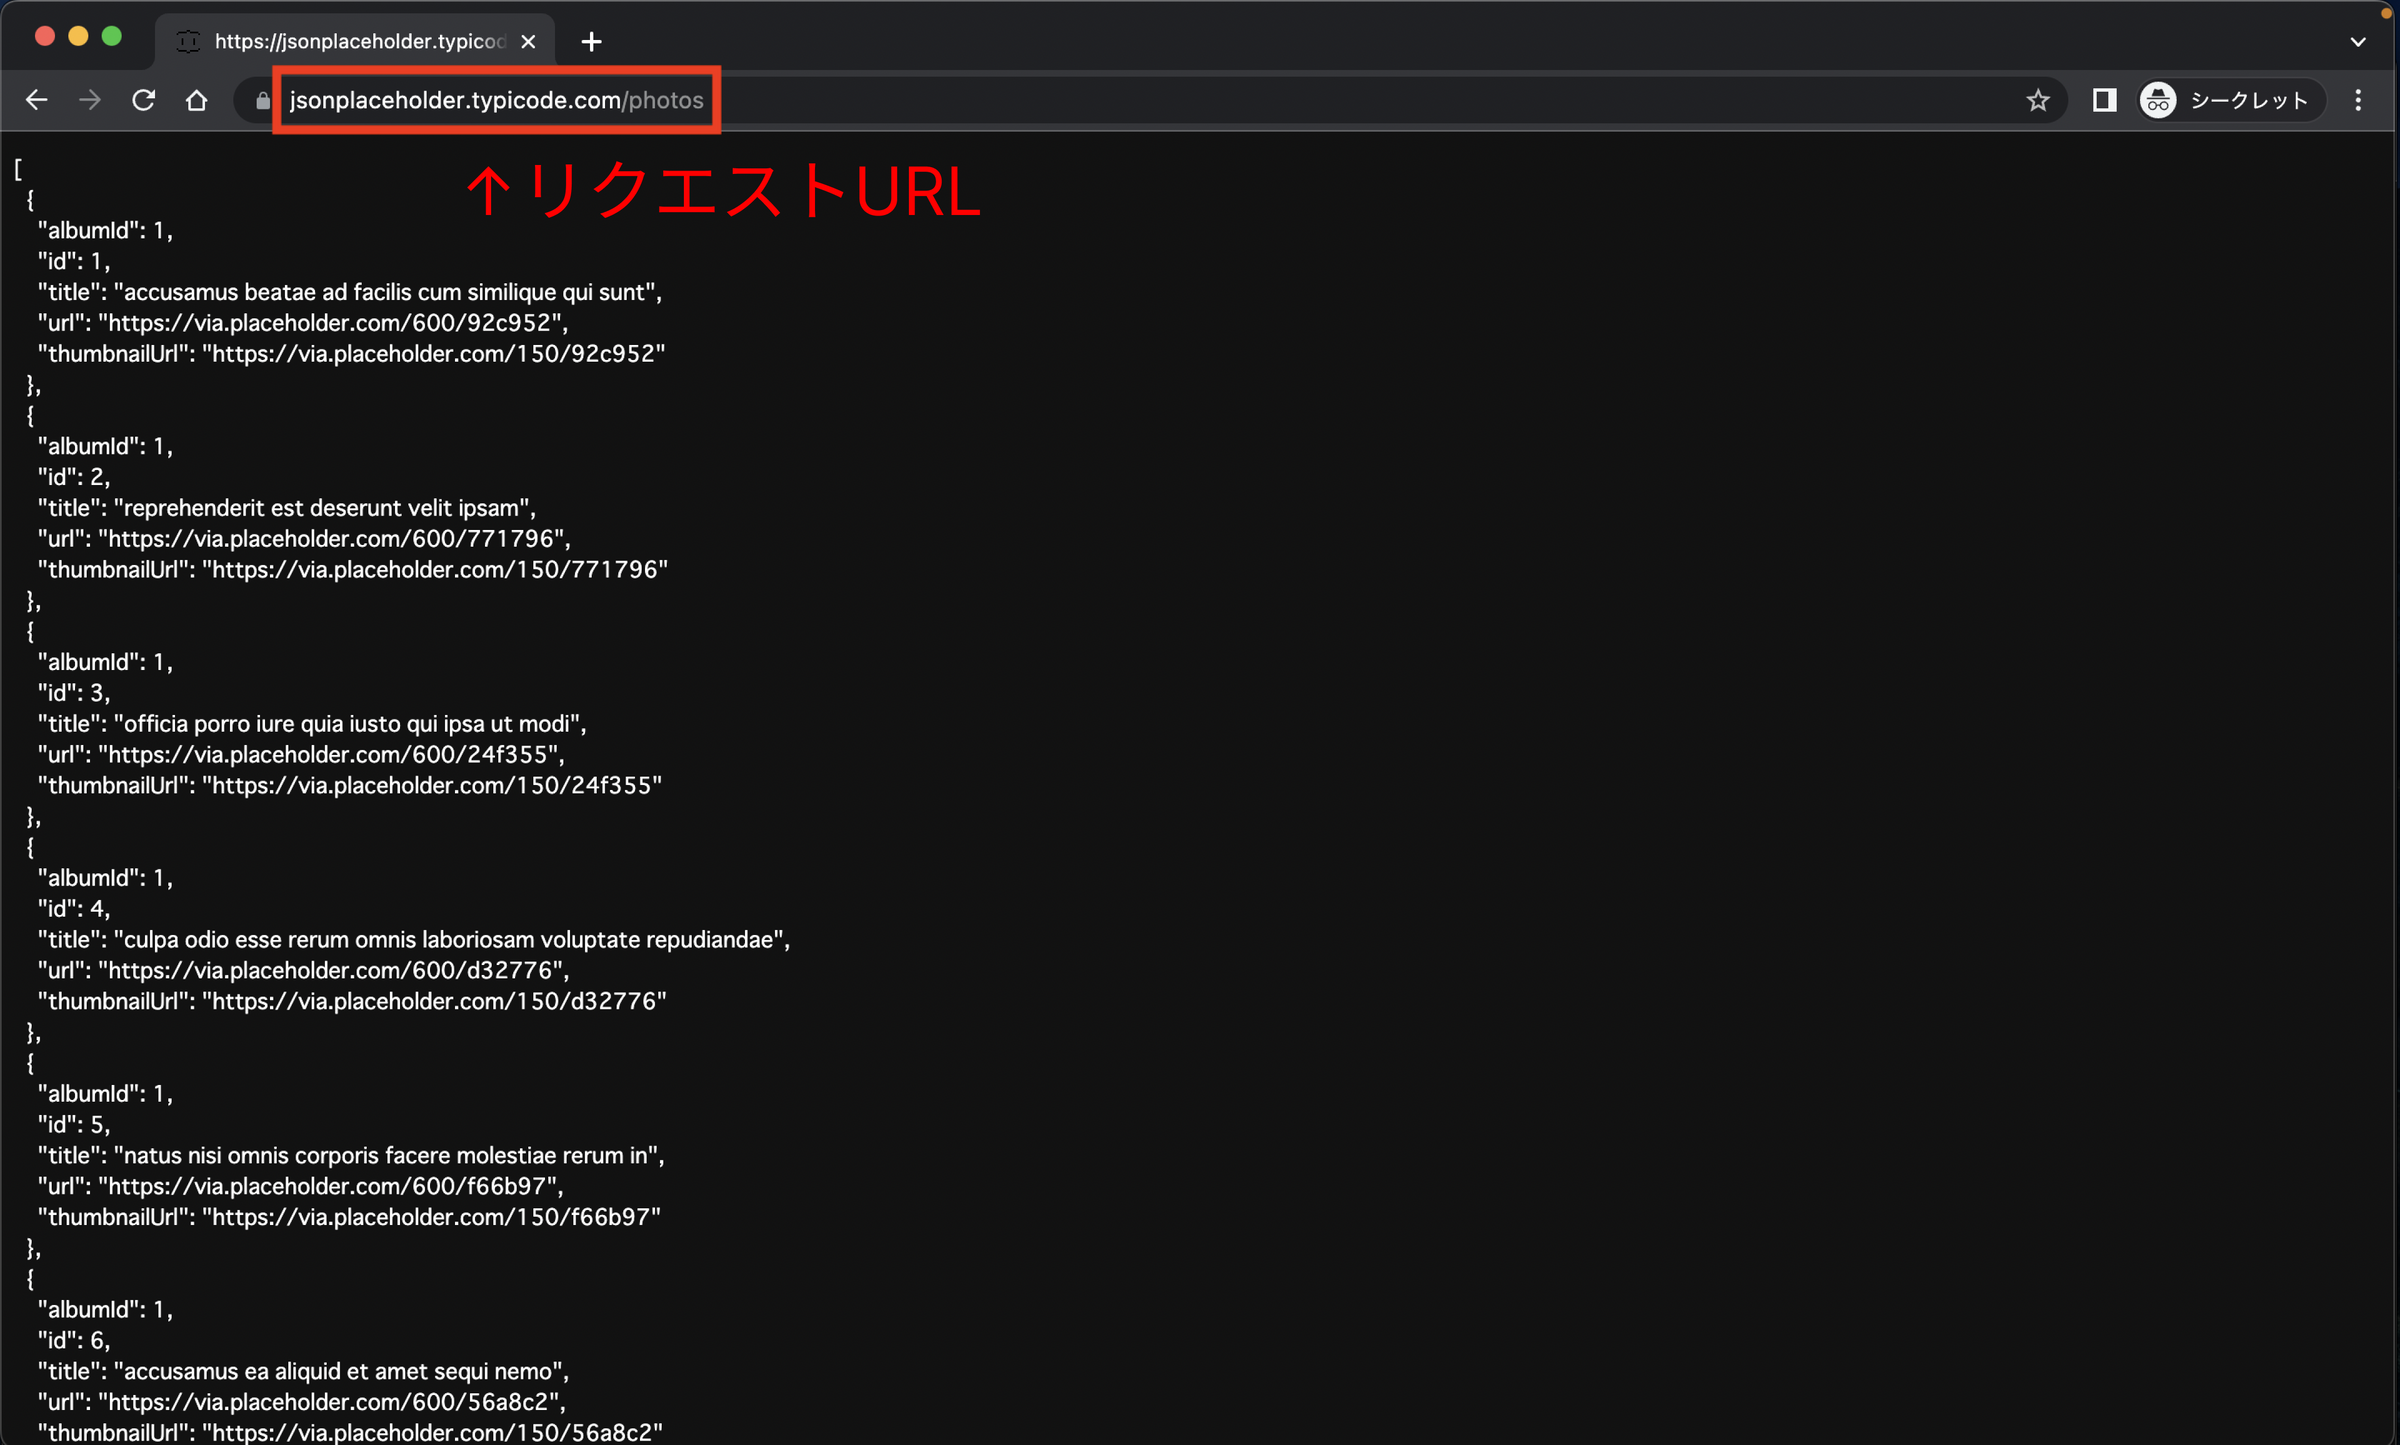Screen dimensions: 2400x1445
Task: Click the green maximize traffic light
Action: tap(112, 36)
